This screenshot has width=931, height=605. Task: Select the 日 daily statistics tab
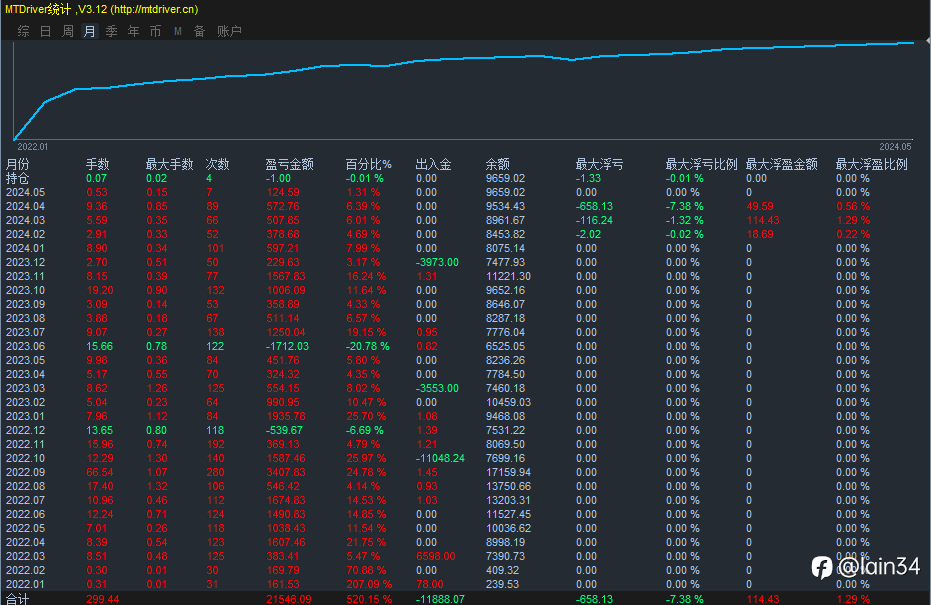pos(45,31)
